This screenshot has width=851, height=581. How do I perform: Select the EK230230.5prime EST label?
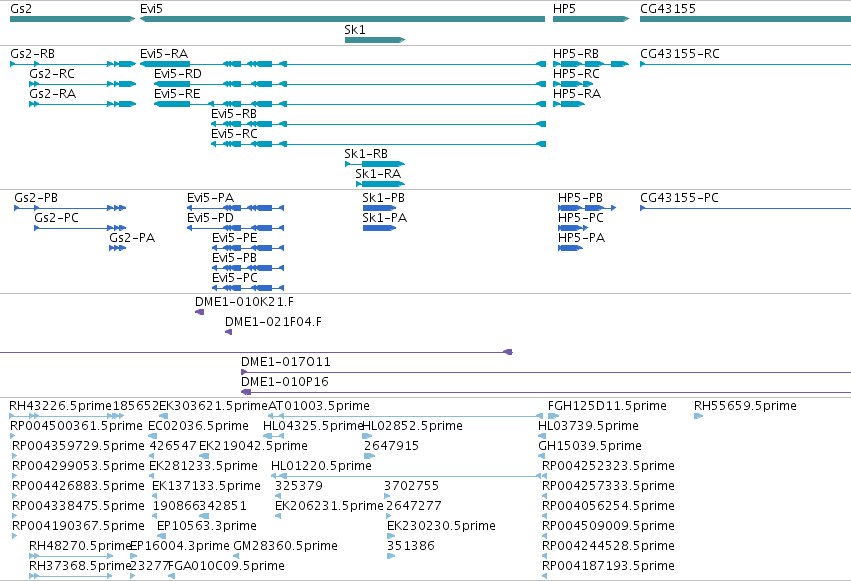[x=441, y=527]
